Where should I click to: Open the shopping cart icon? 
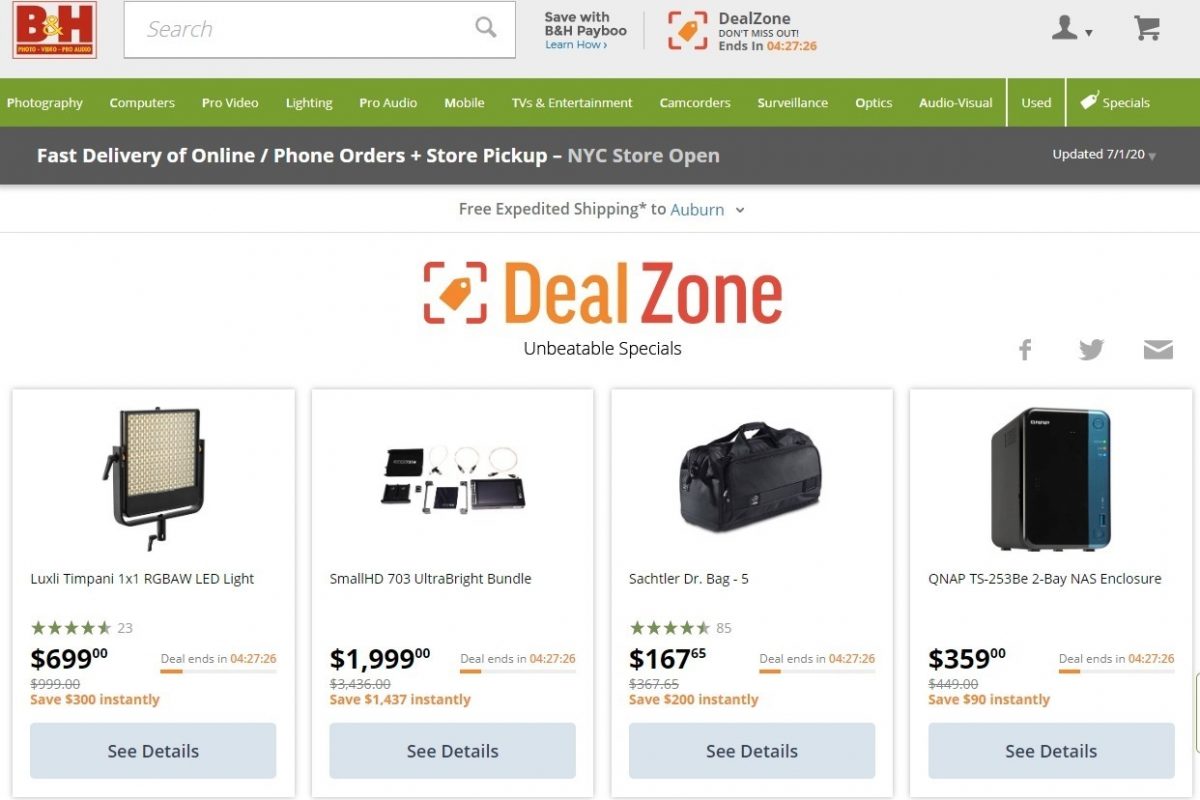click(x=1146, y=28)
